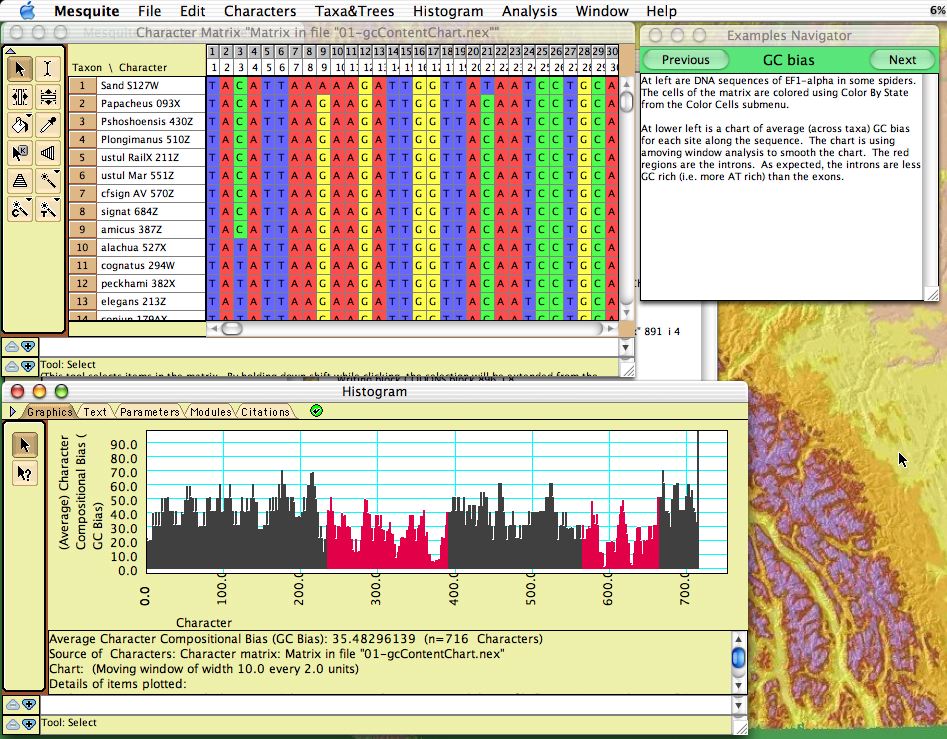Select the pyramid-shaped sort tool

tap(20, 181)
